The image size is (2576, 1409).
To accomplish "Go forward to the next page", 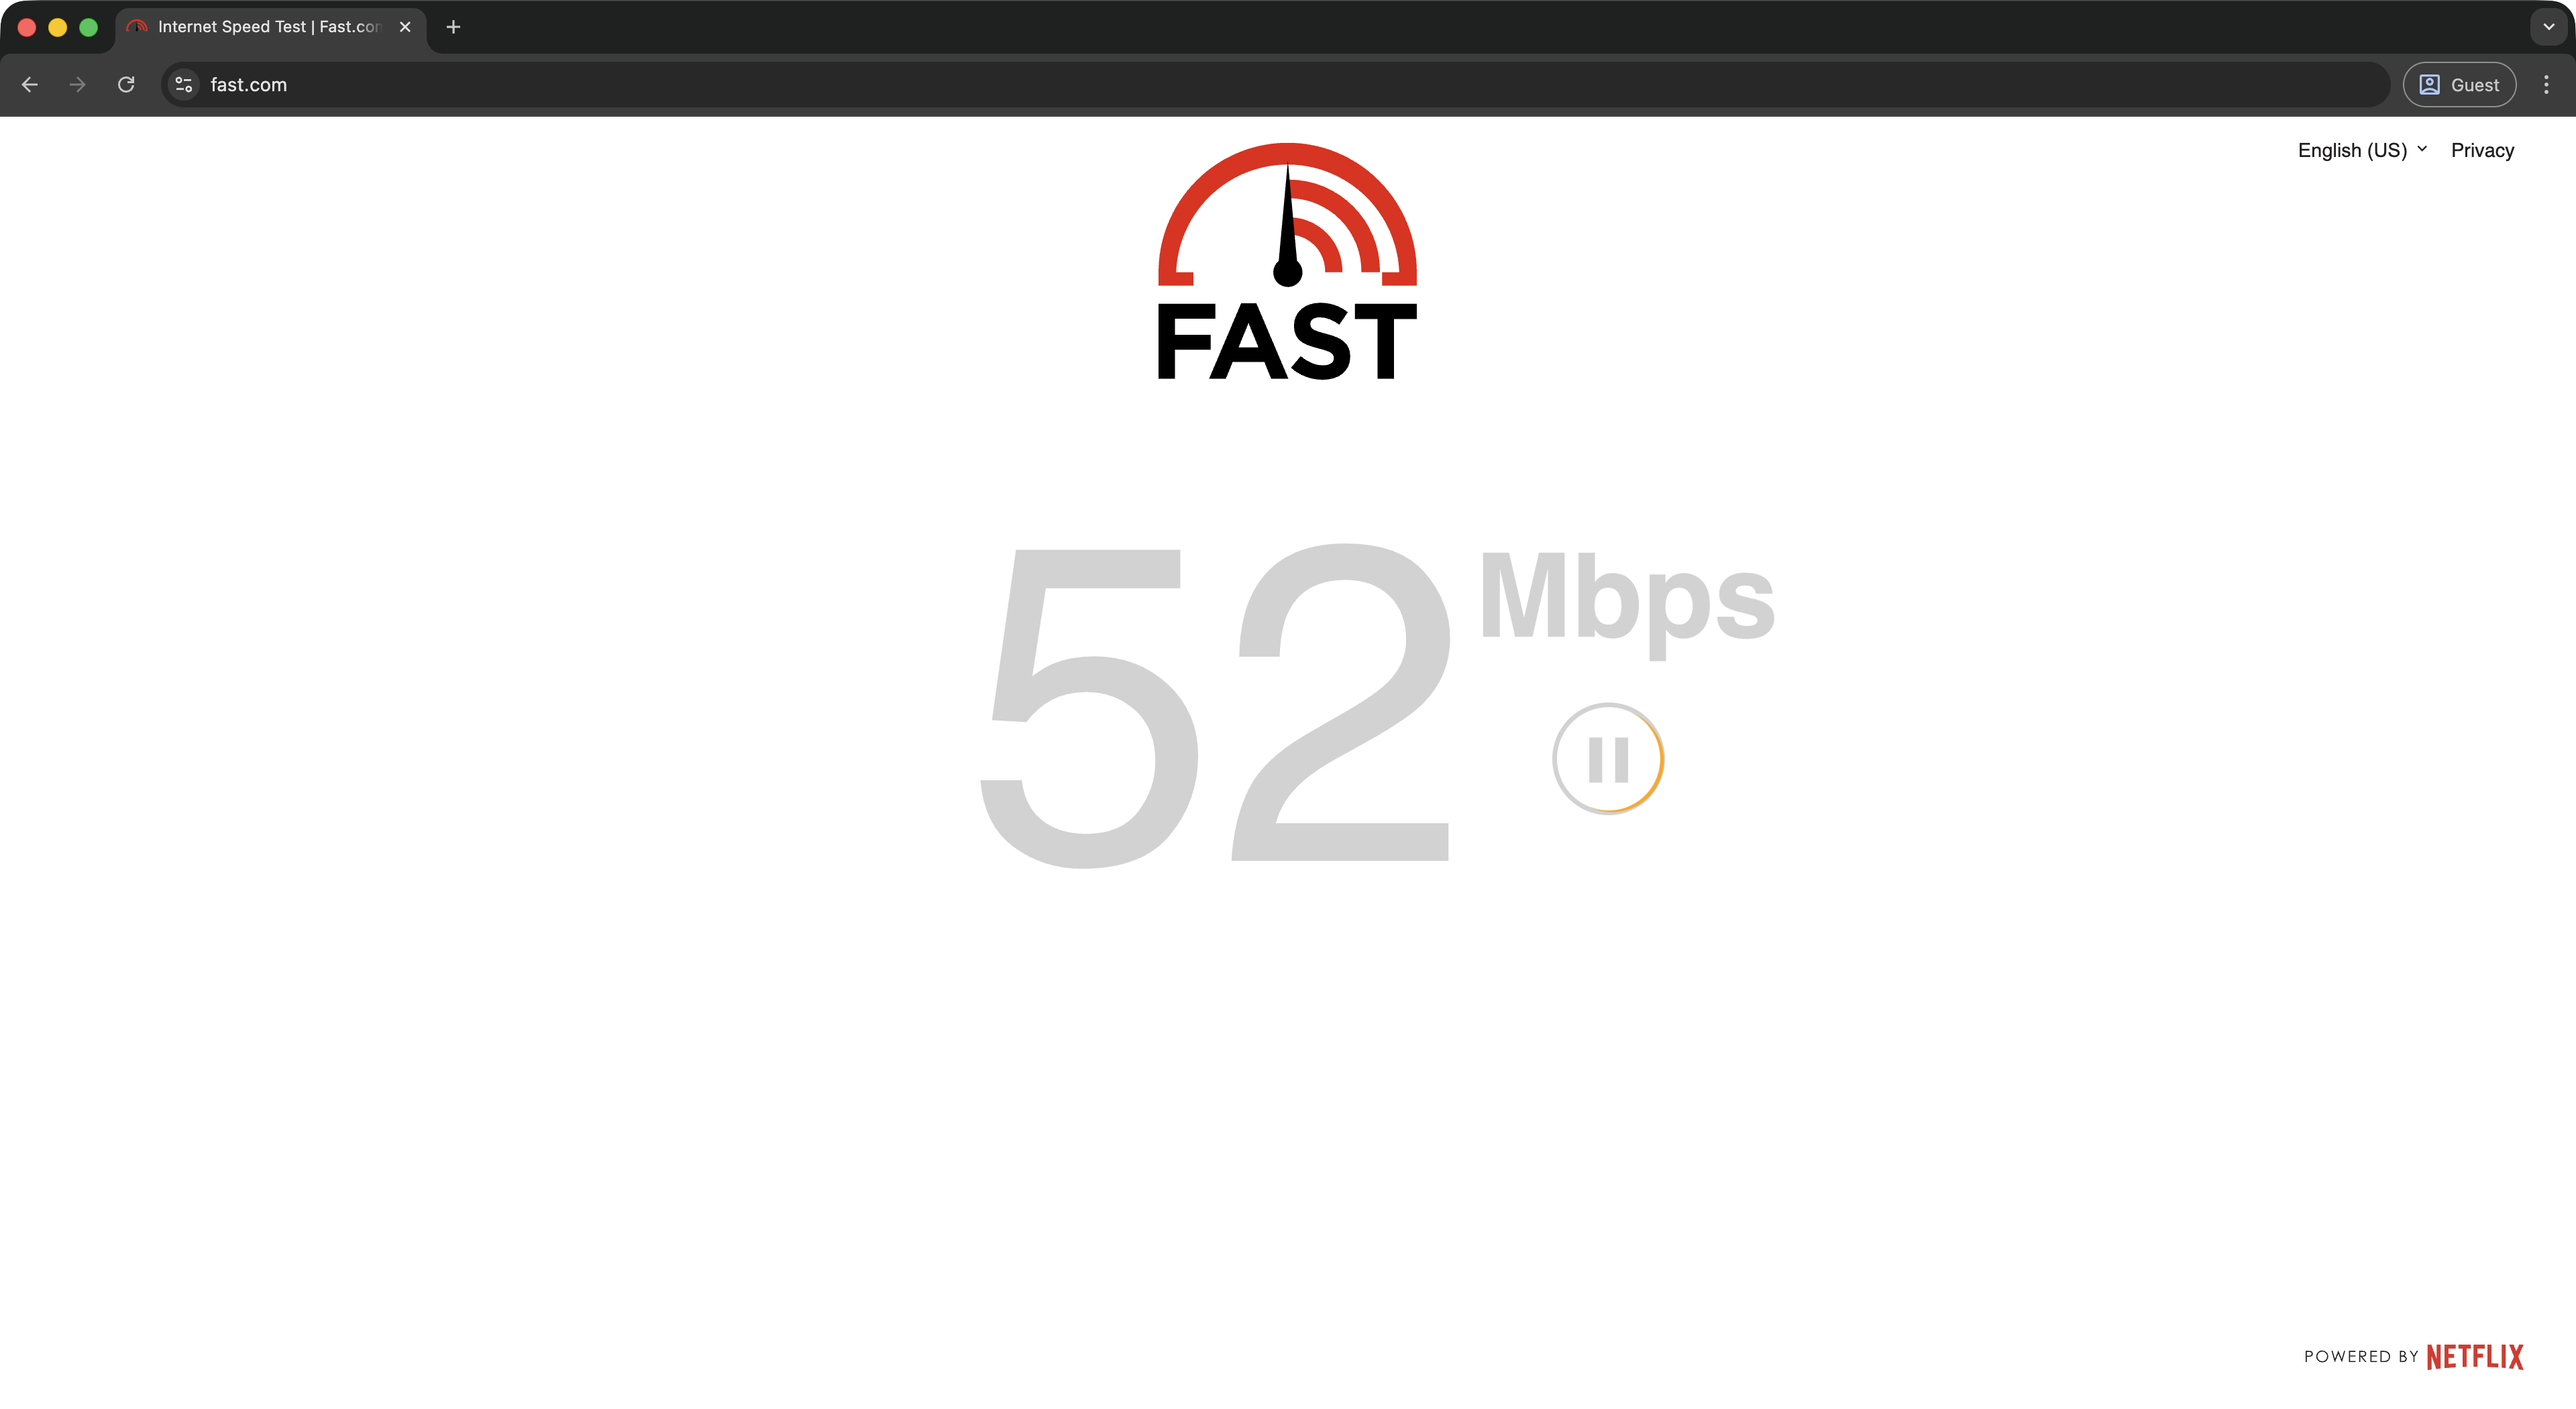I will tap(78, 85).
